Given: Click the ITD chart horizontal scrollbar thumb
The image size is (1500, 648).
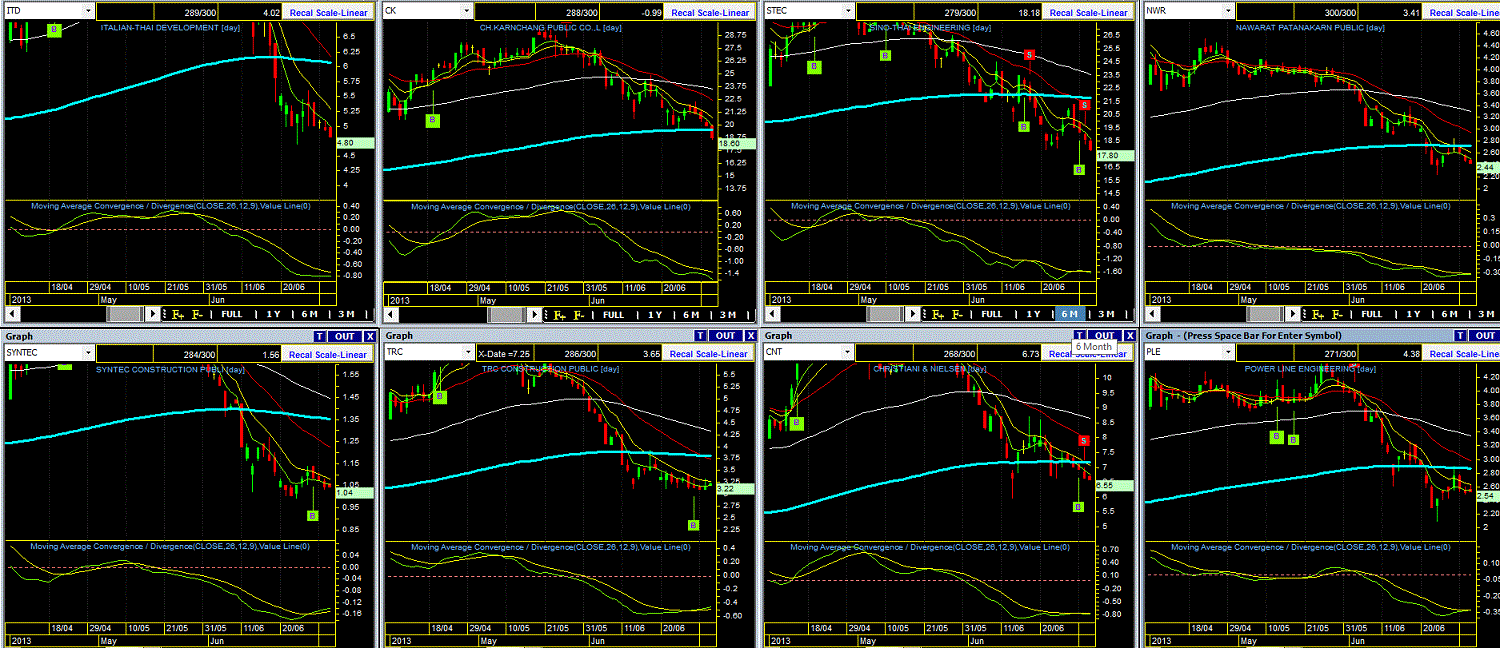Looking at the screenshot, I should coord(124,314).
